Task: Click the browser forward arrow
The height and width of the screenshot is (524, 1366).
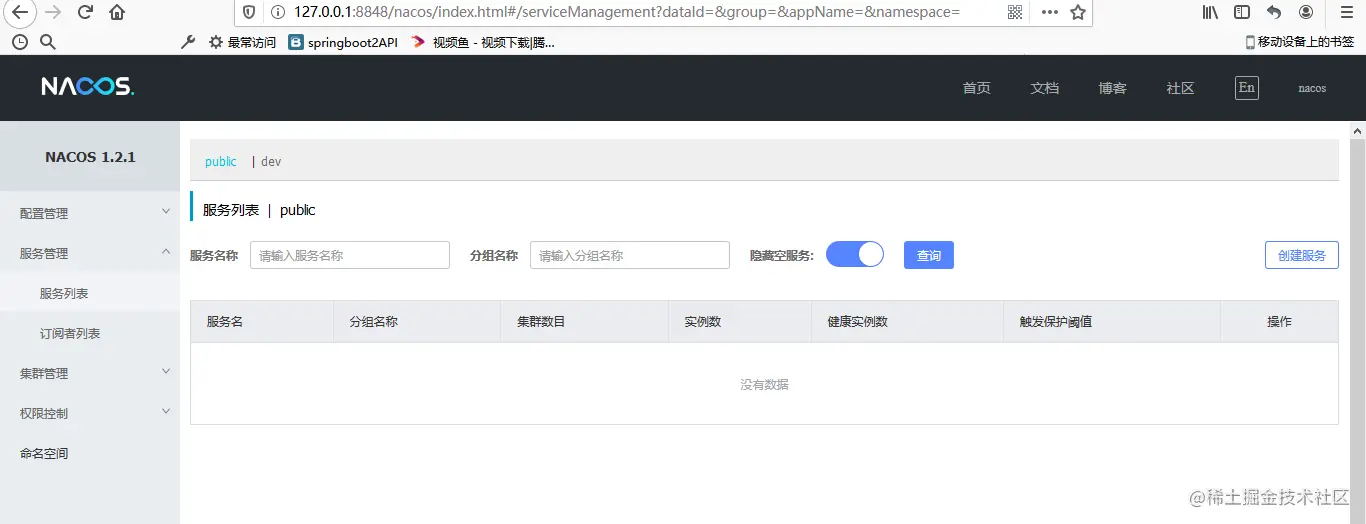Action: click(x=53, y=13)
